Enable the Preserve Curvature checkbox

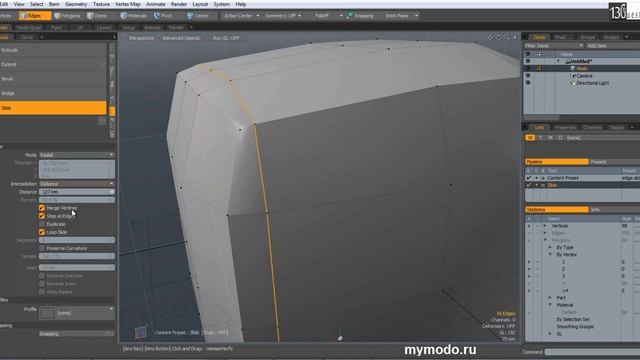[42, 248]
